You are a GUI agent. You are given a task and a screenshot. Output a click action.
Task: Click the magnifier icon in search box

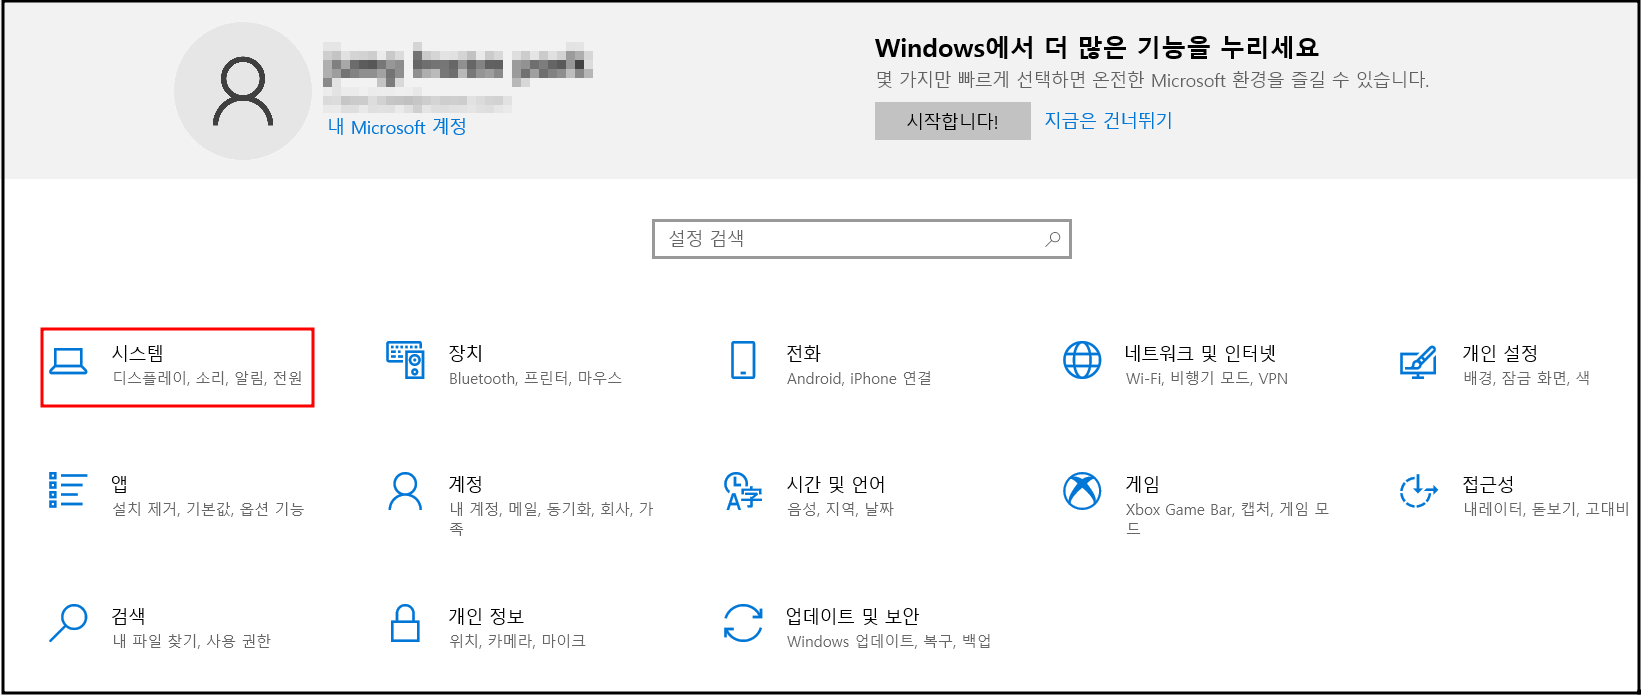point(1053,239)
